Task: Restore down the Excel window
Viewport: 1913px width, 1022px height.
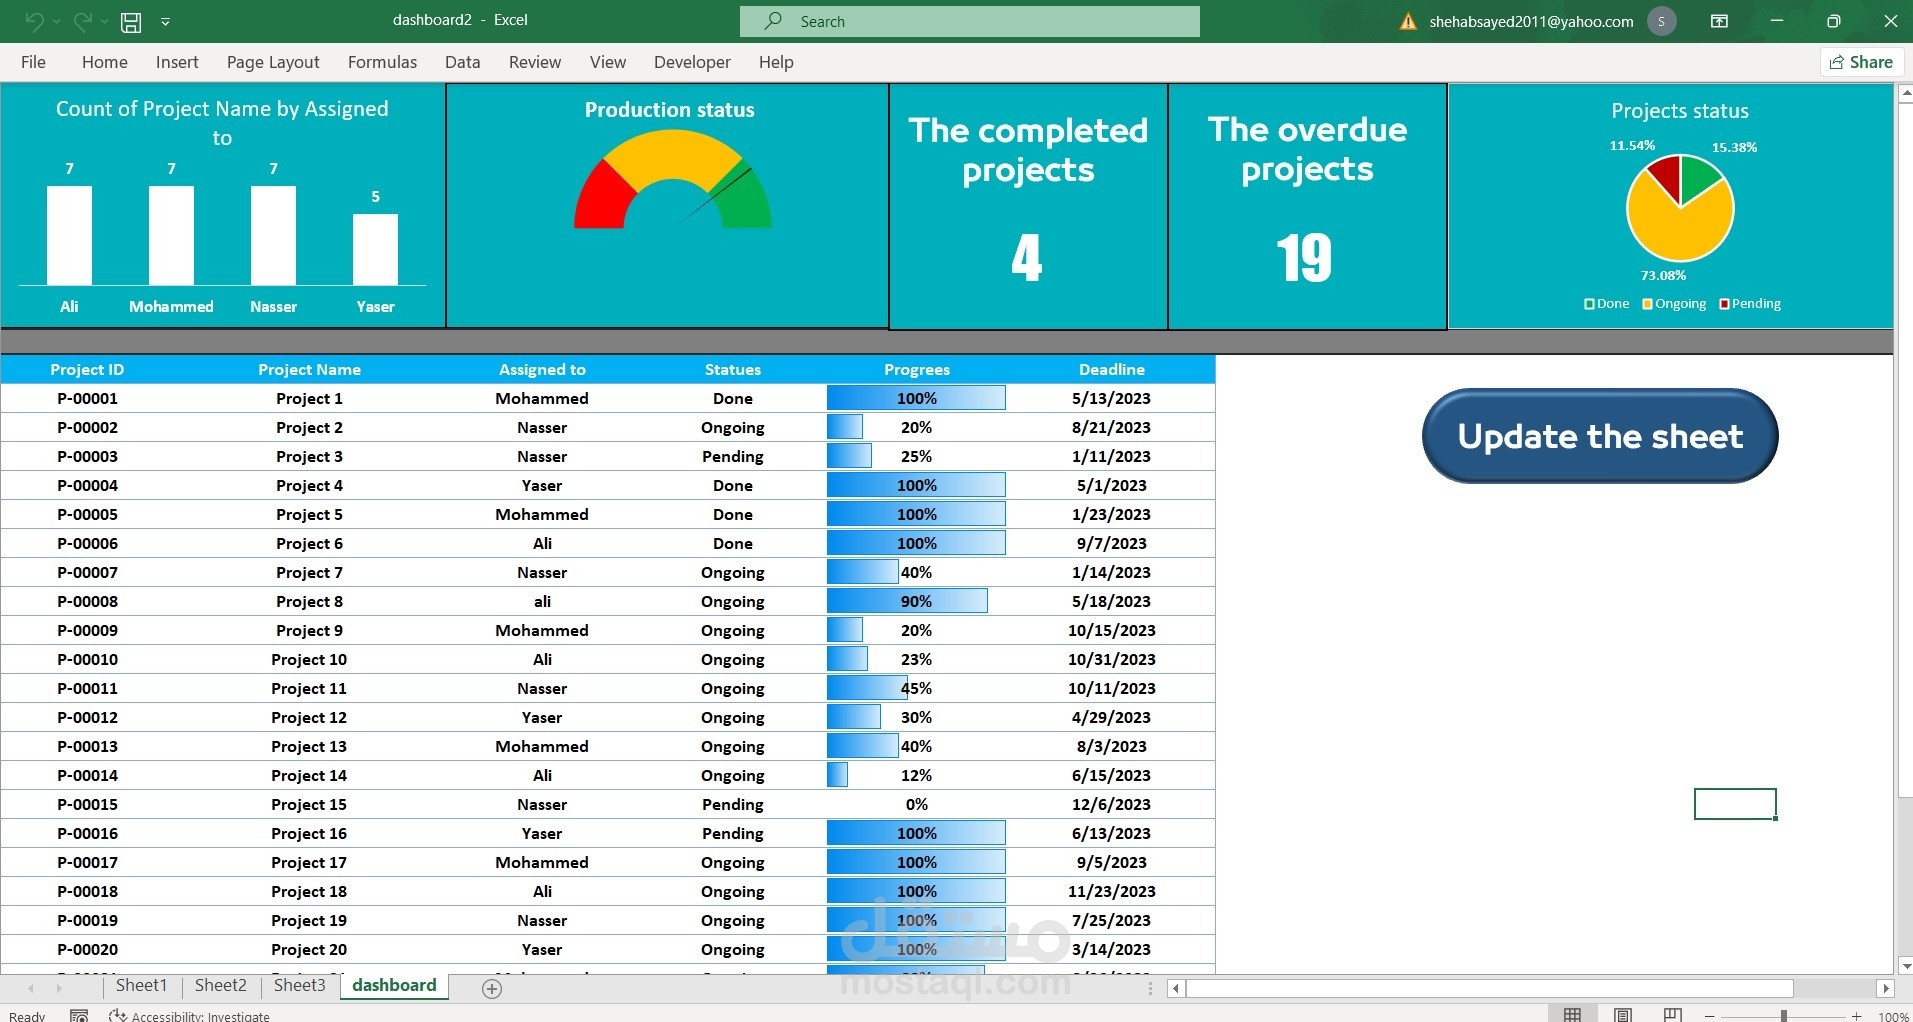Action: point(1833,21)
